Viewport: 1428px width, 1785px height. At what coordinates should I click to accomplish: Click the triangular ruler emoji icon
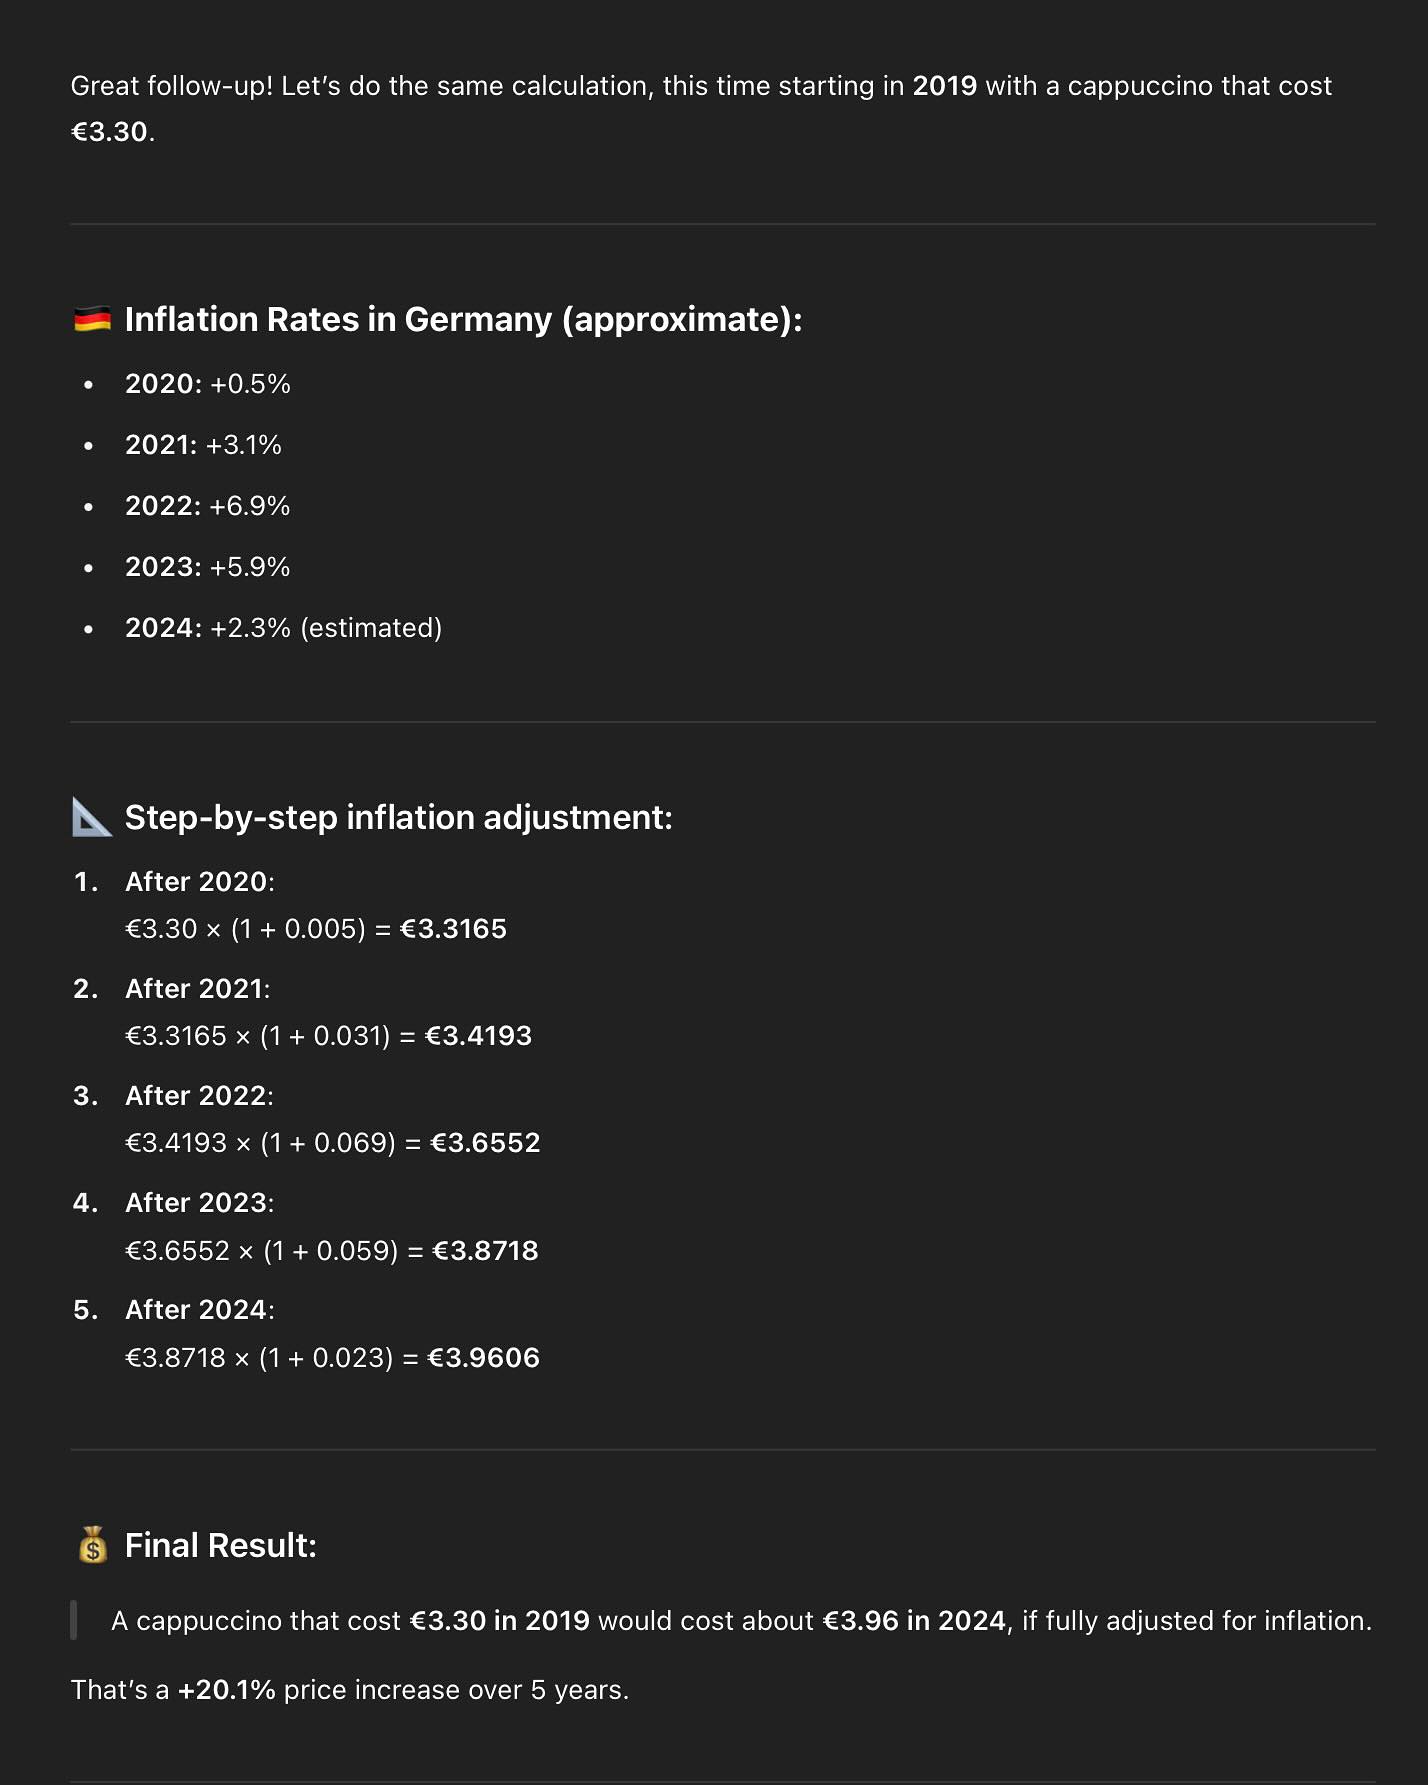[92, 818]
